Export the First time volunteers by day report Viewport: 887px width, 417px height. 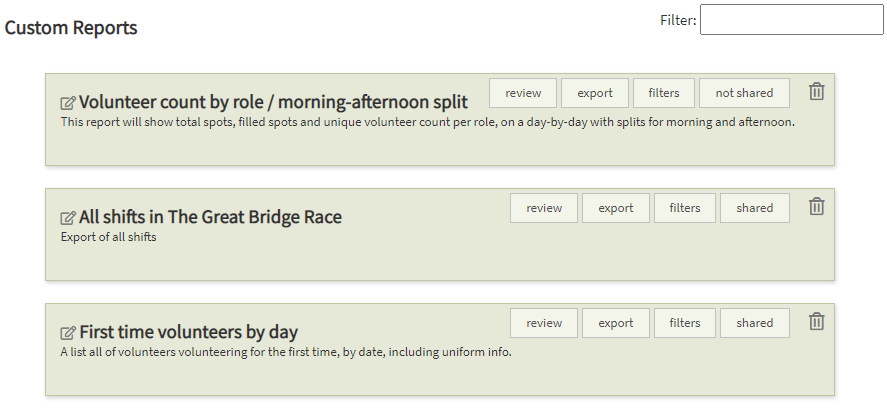(616, 323)
